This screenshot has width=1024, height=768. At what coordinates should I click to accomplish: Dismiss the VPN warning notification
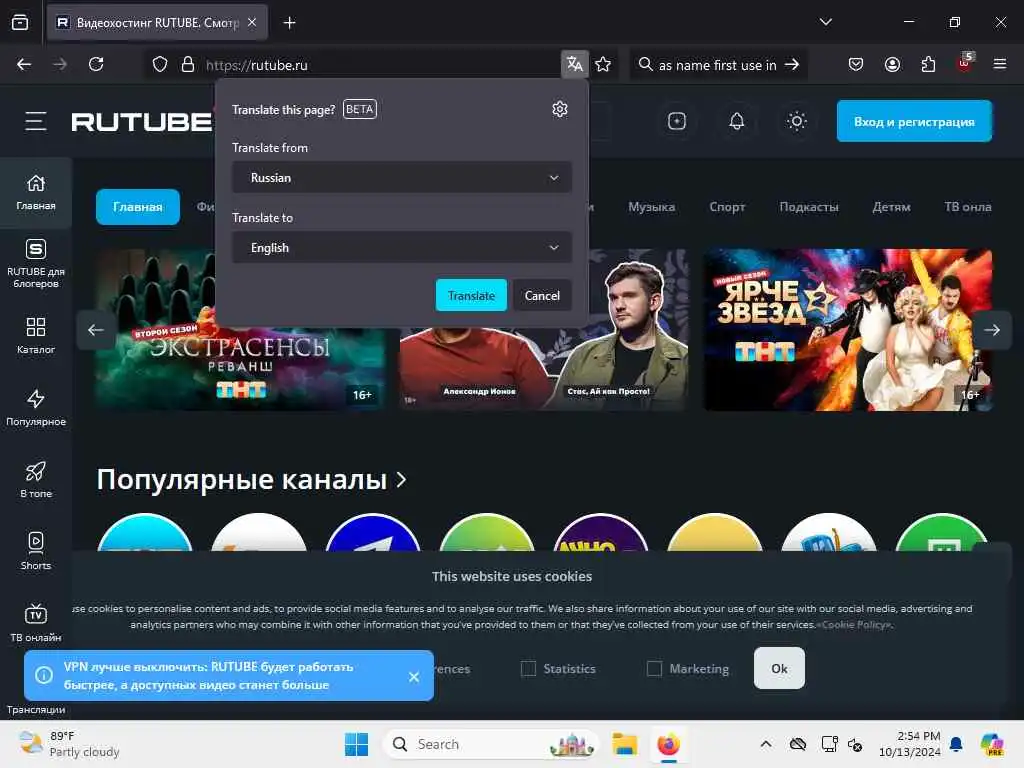click(x=413, y=677)
